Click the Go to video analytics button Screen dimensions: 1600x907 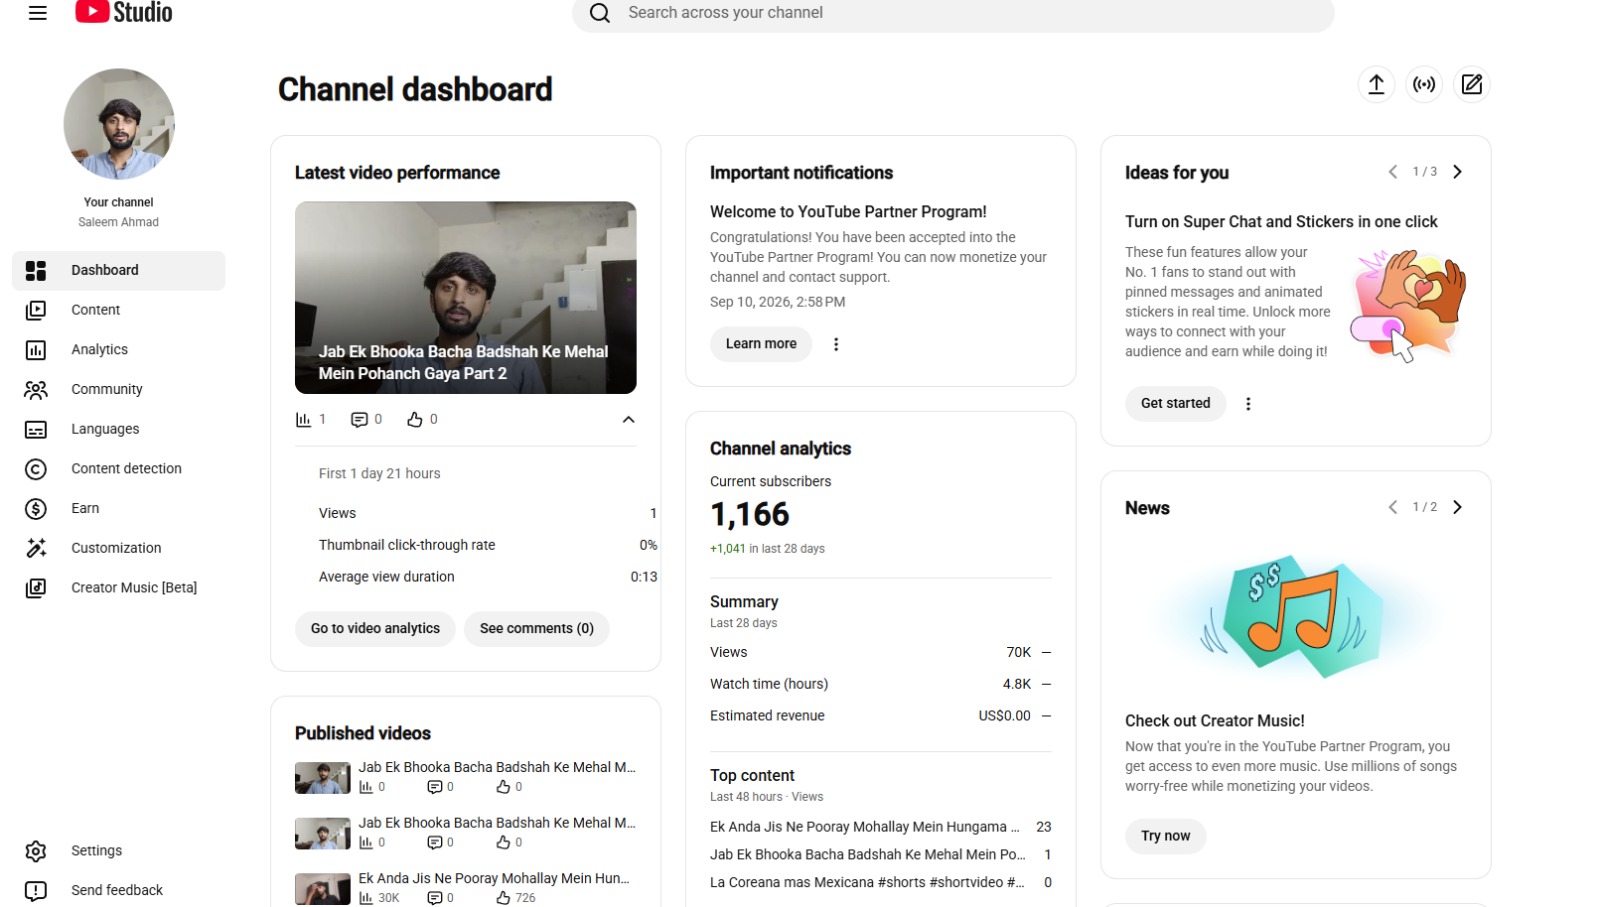[375, 628]
